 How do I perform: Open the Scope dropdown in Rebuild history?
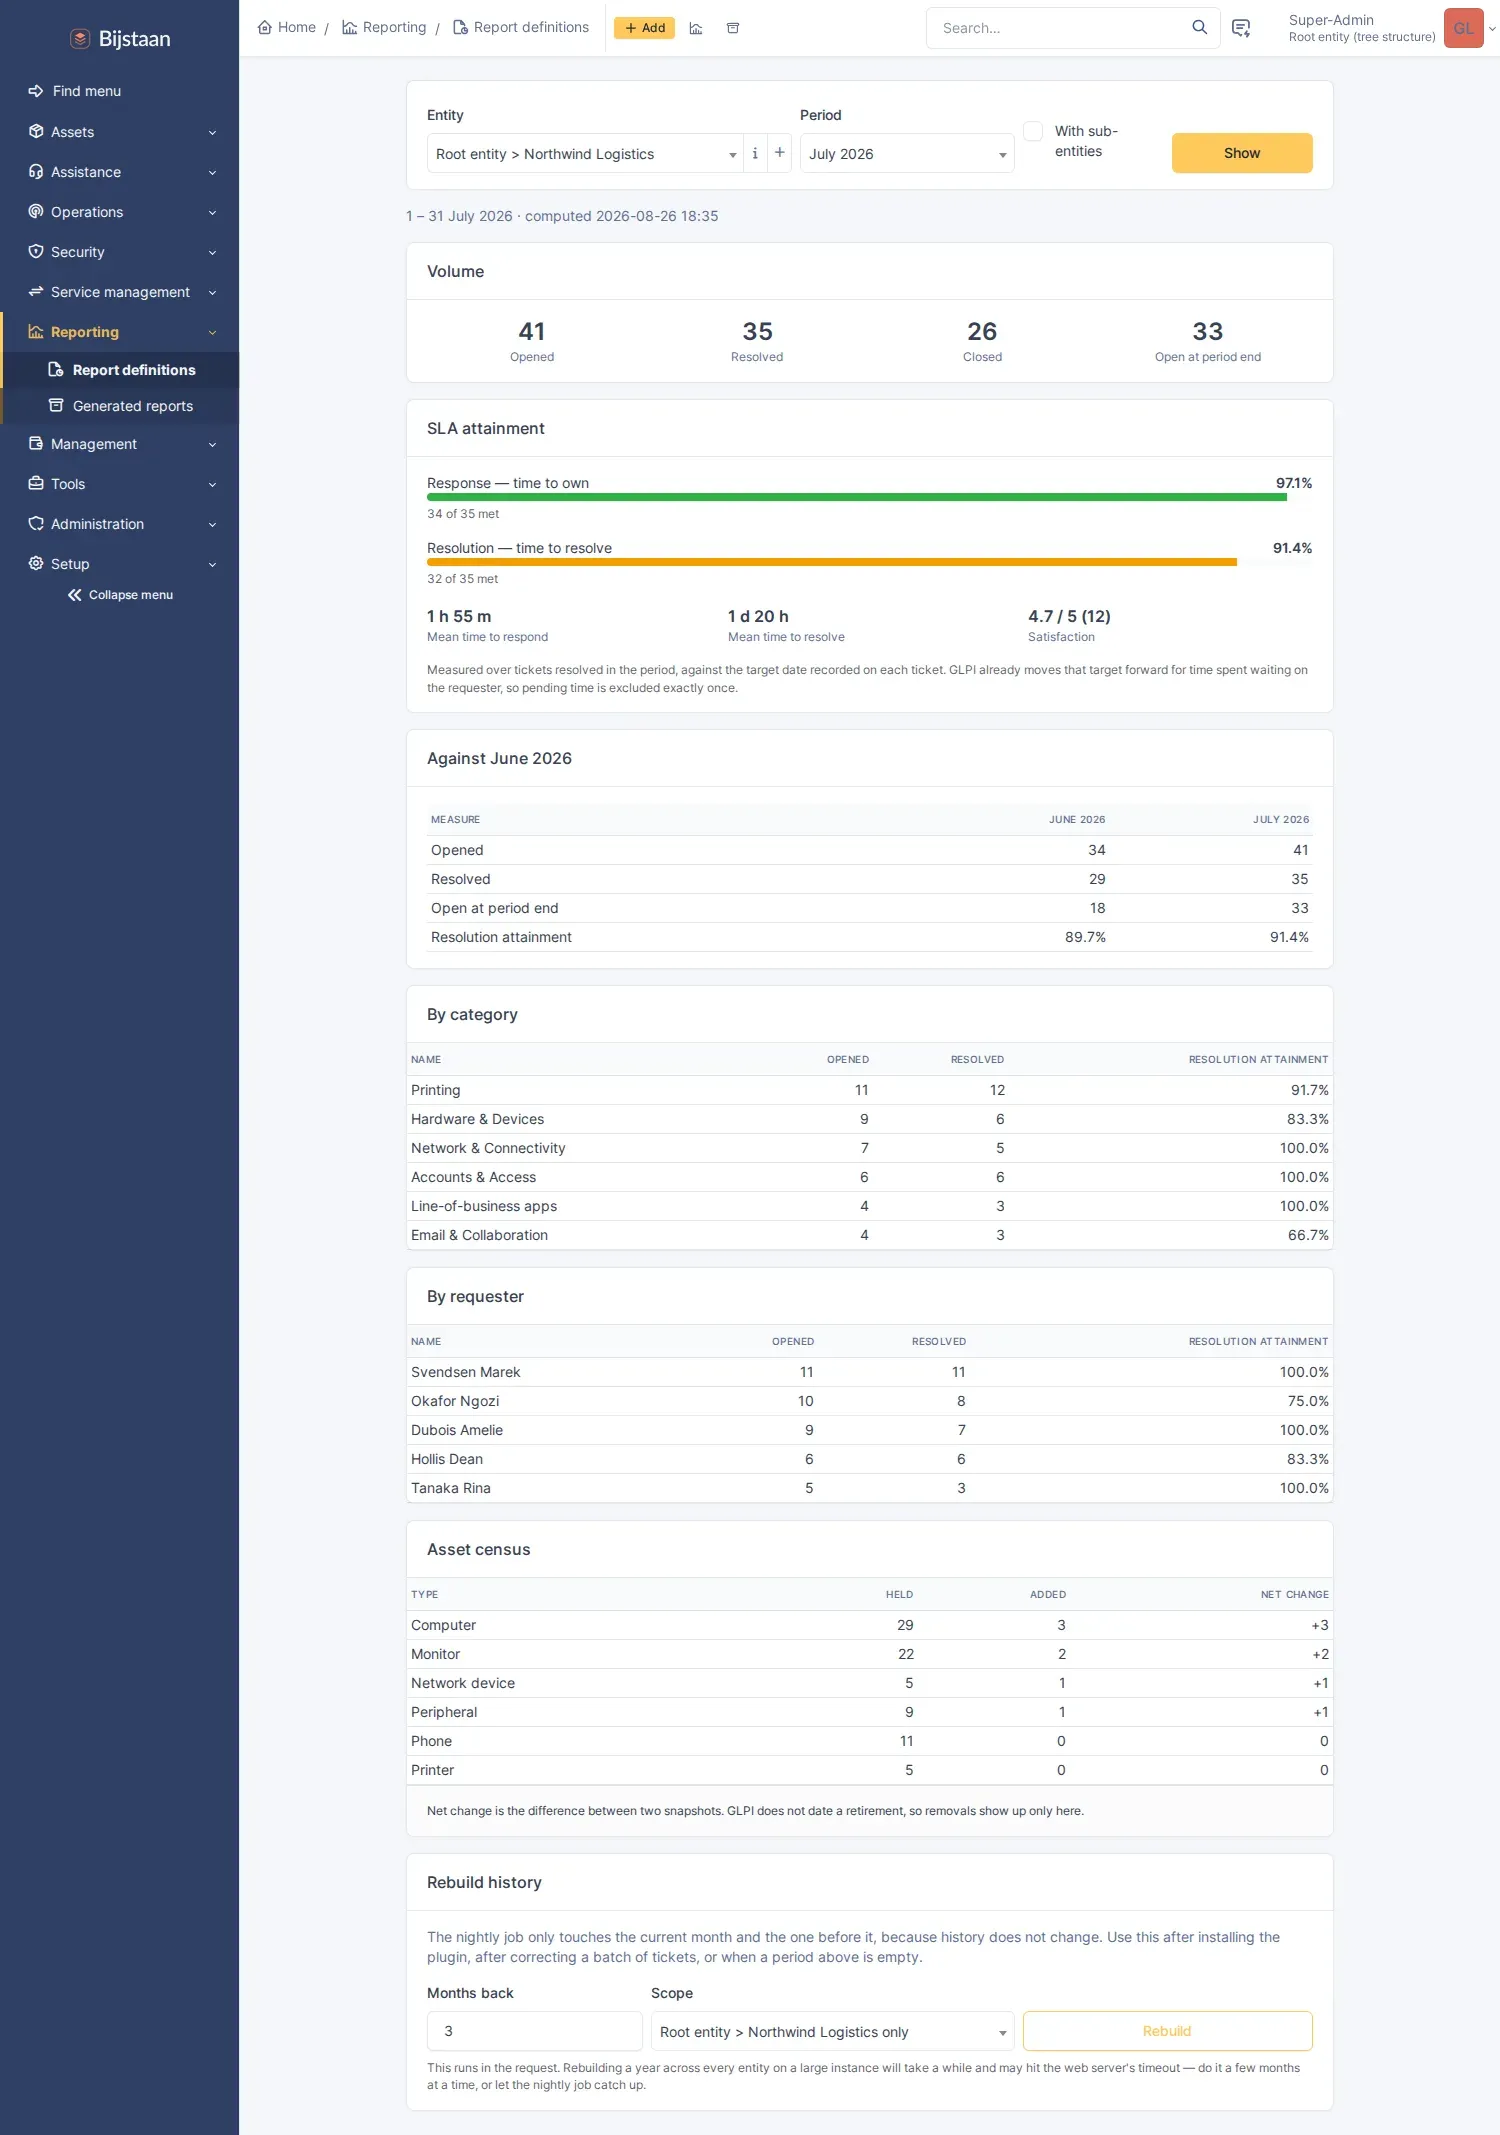click(x=833, y=2031)
